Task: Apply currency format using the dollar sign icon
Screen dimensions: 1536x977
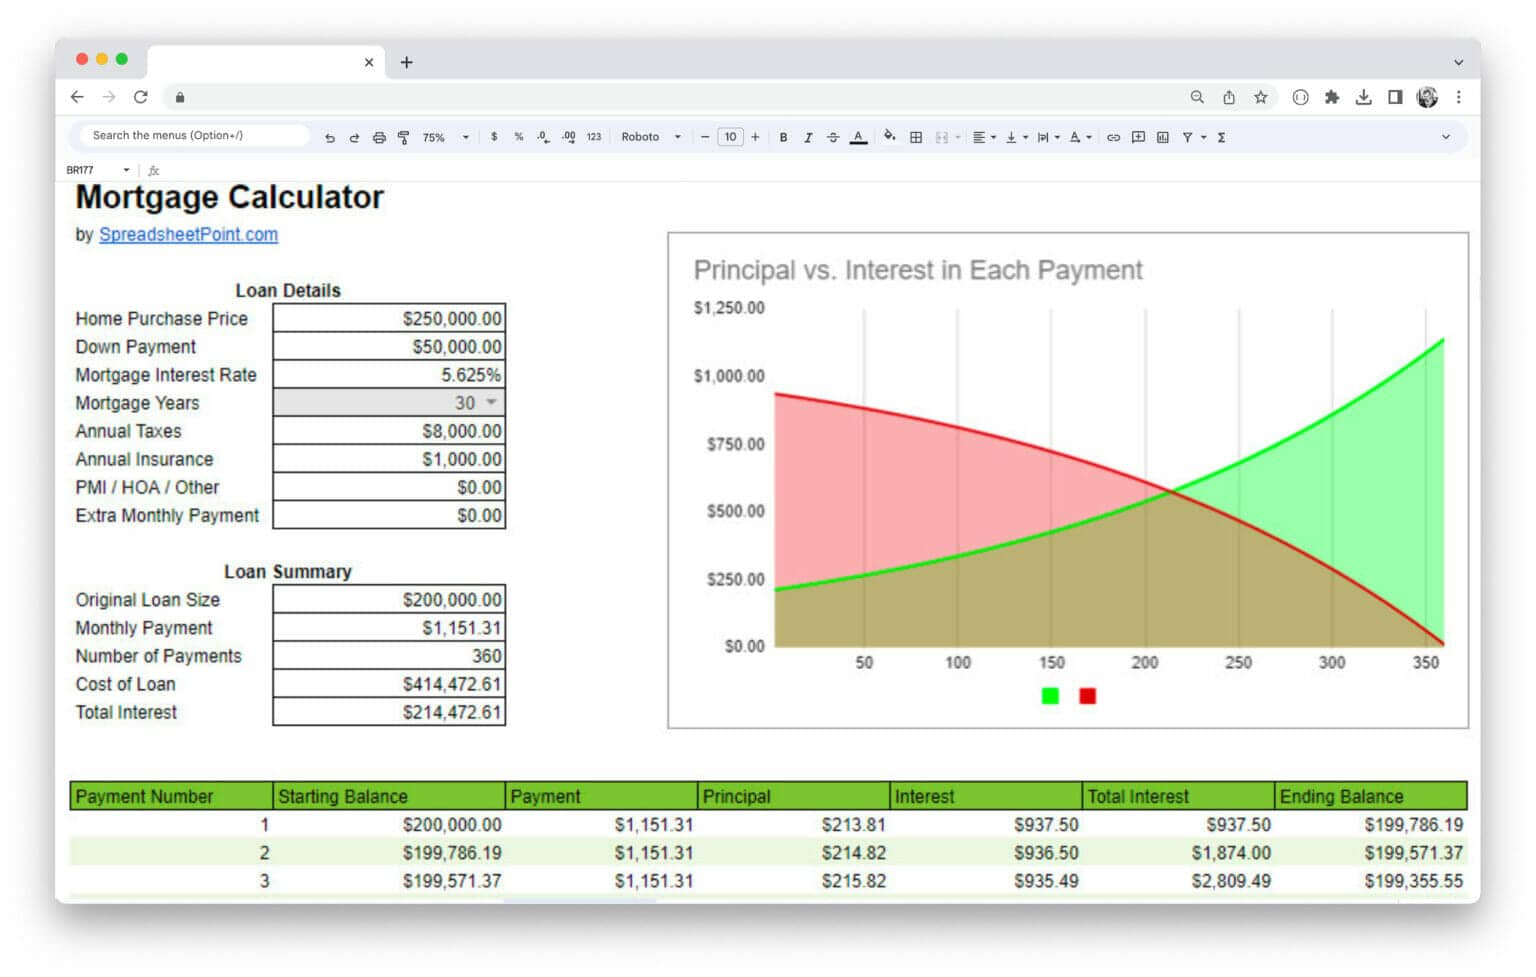Action: pos(494,137)
